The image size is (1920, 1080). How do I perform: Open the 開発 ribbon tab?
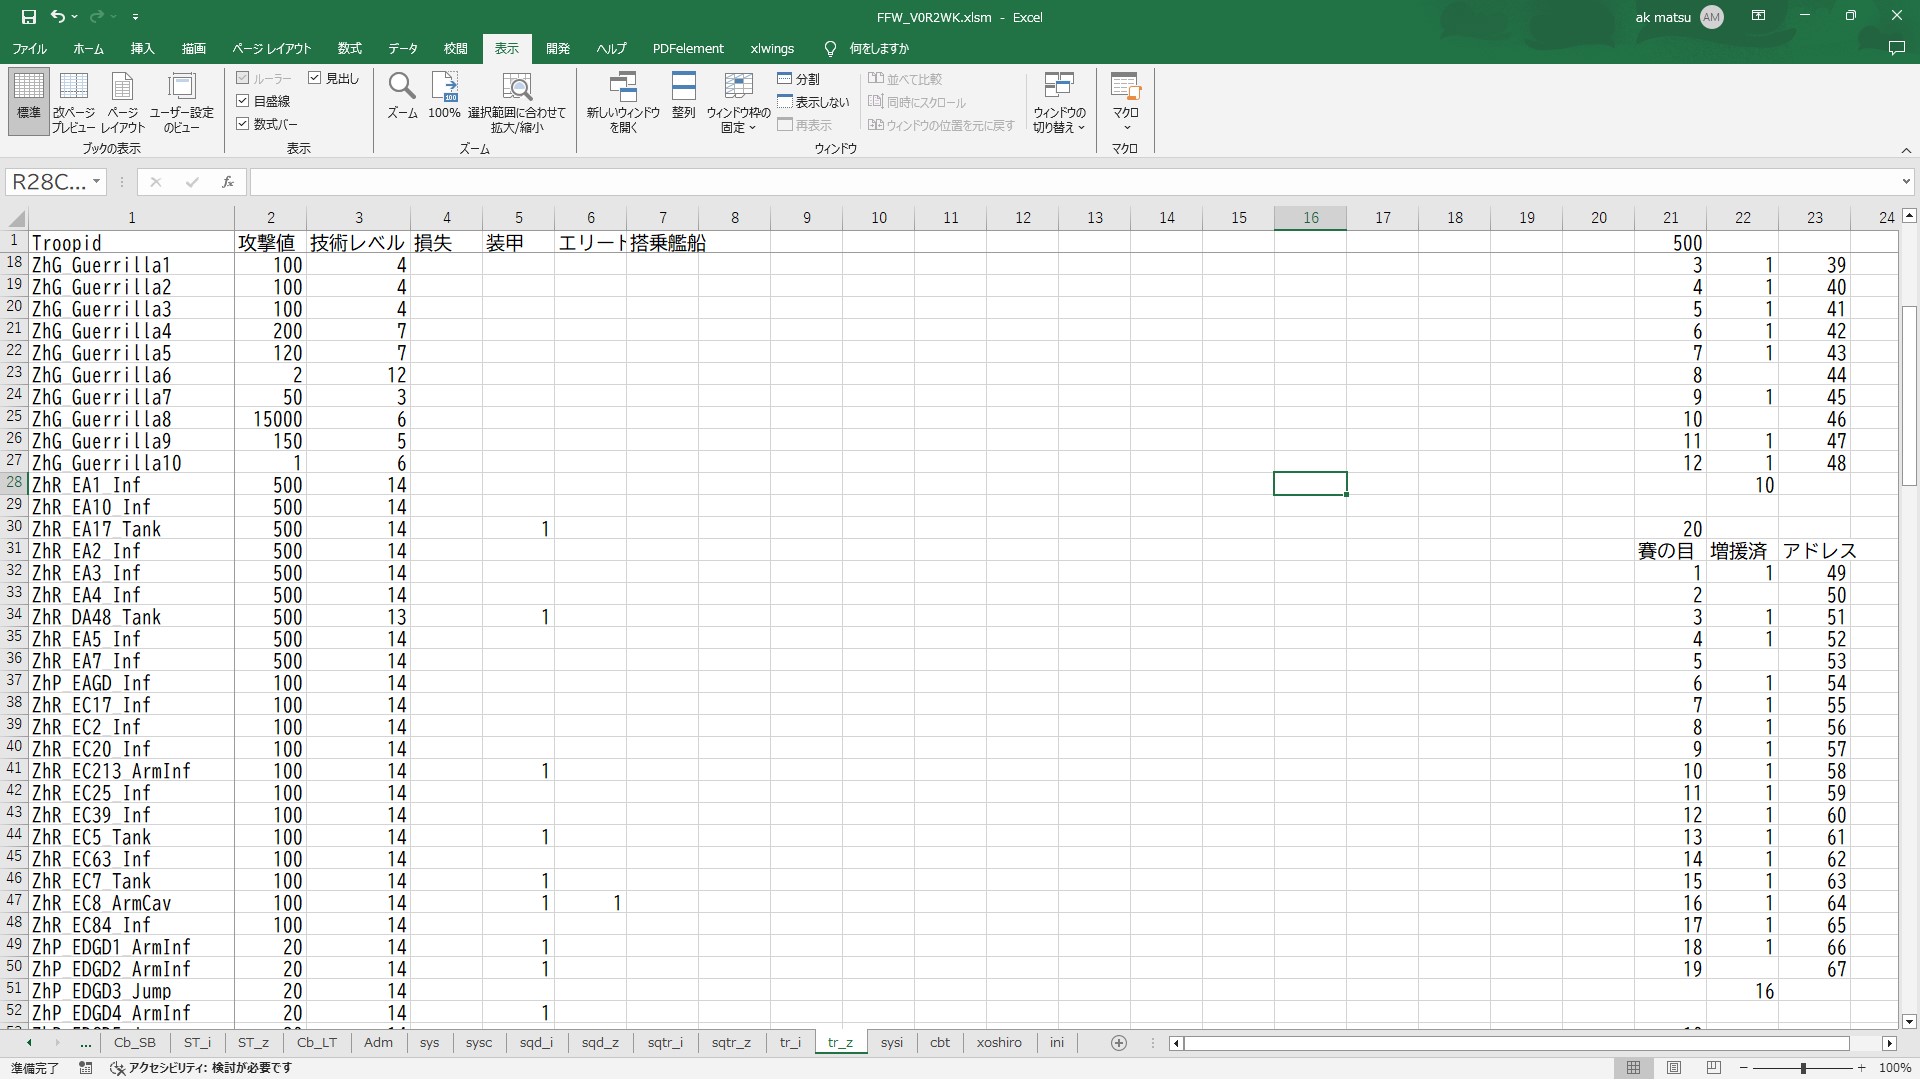tap(558, 48)
